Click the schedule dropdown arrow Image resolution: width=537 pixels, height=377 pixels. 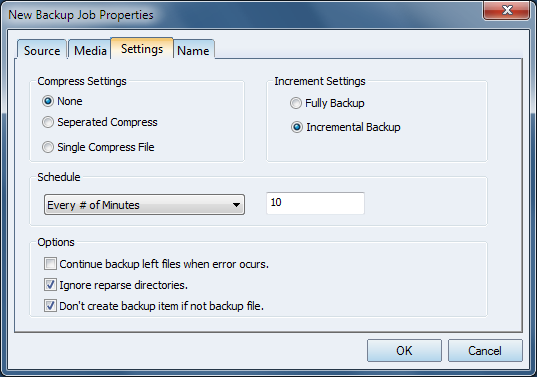coord(236,205)
